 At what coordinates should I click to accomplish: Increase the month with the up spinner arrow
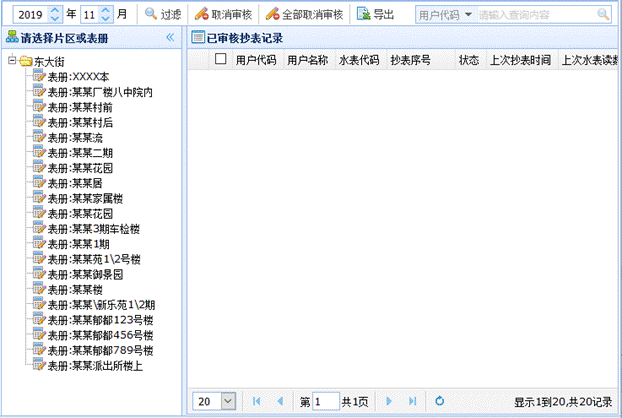click(x=105, y=10)
